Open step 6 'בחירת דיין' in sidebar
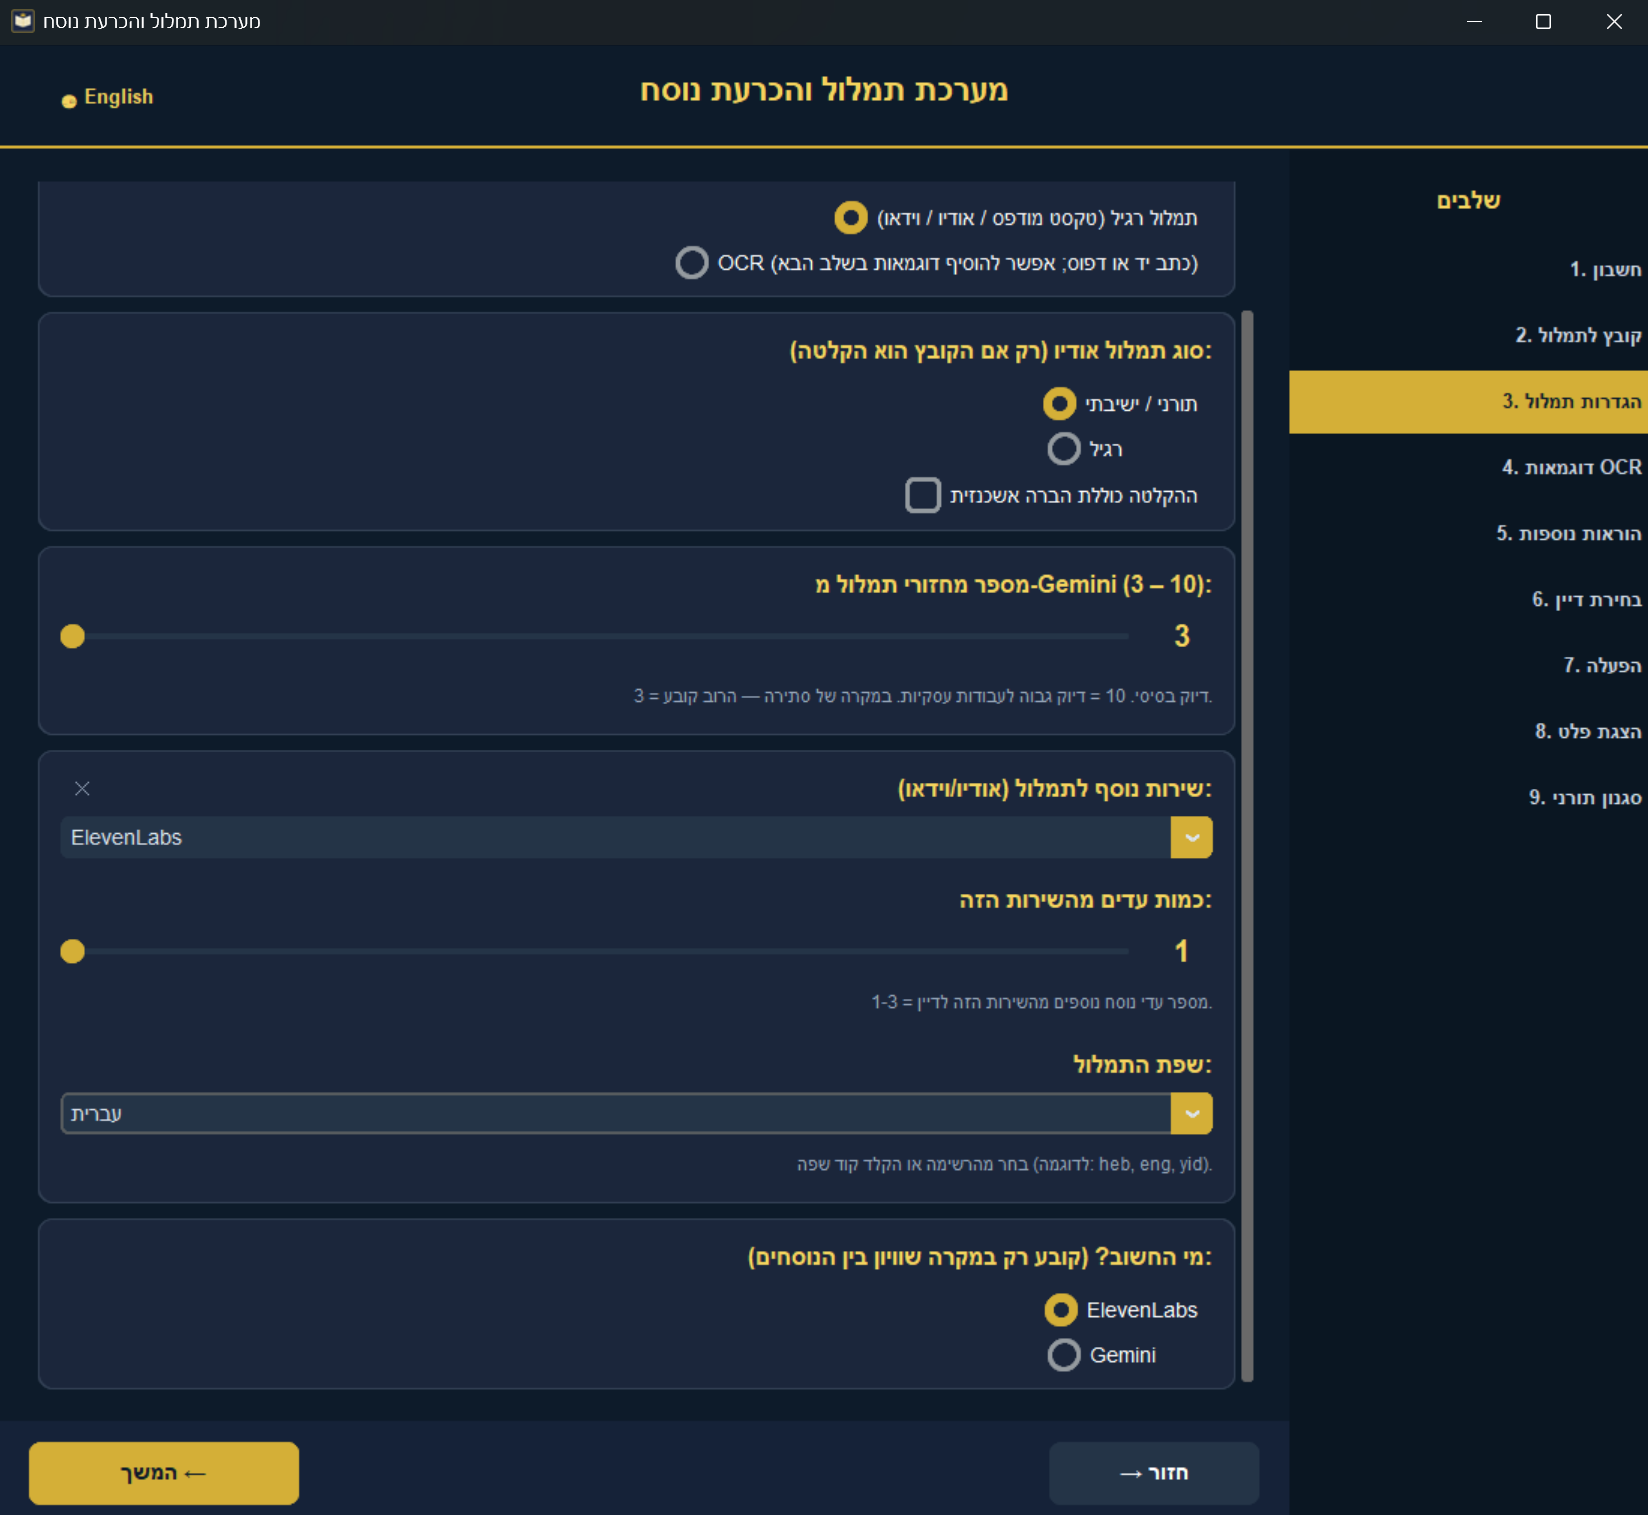Viewport: 1648px width, 1515px height. tap(1586, 599)
